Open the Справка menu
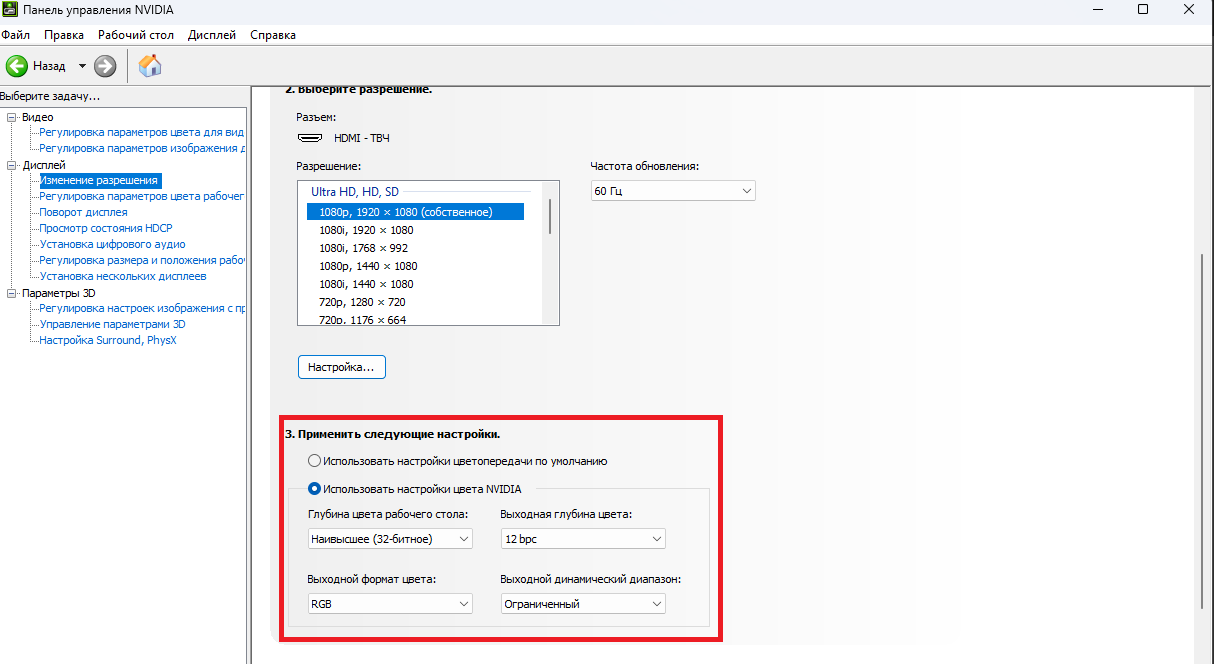 click(273, 34)
